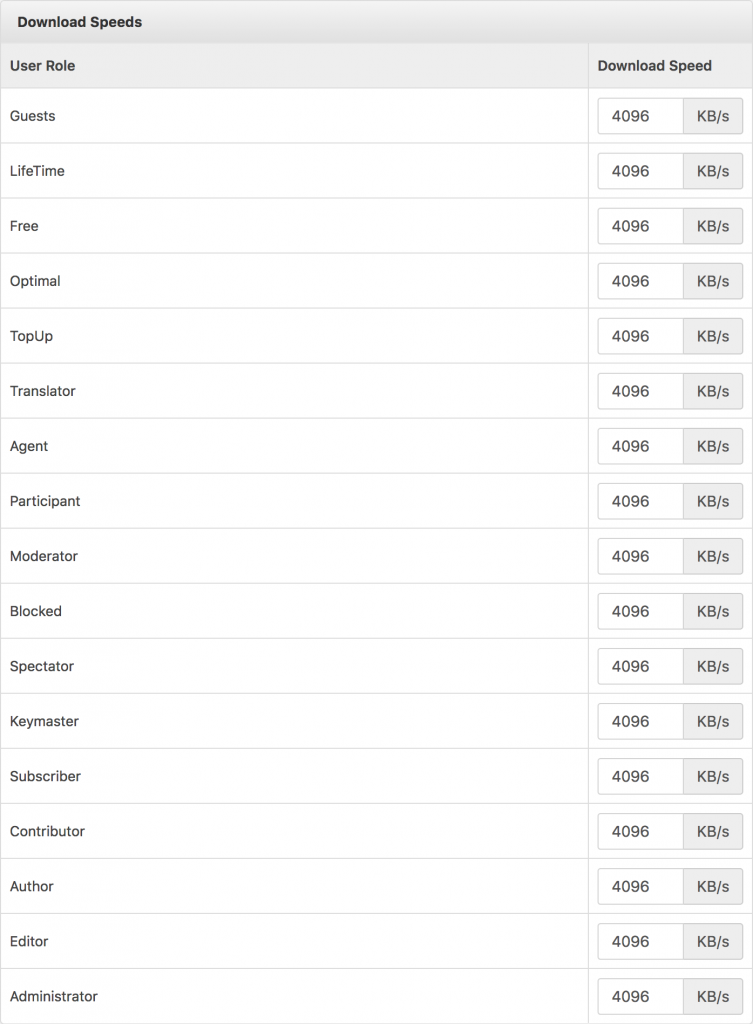Edit the Optimal download speed value
Screen dimensions: 753x1024
[639, 281]
